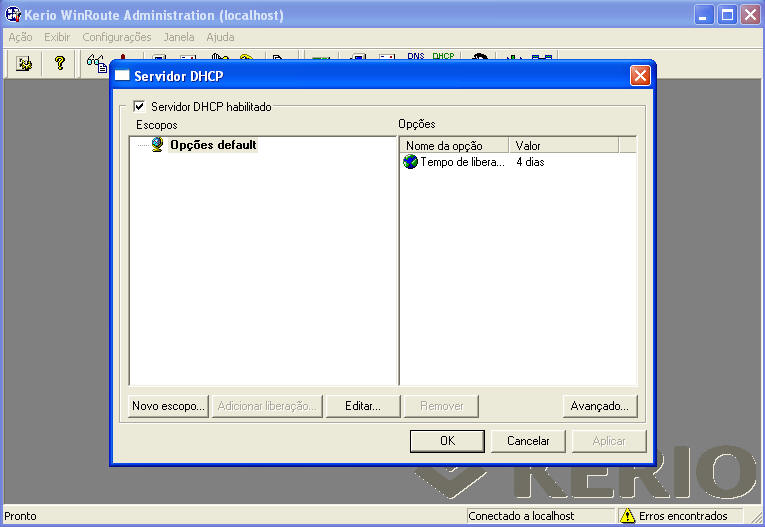The width and height of the screenshot is (765, 527).
Task: Sort by the Nome da opção column
Action: pos(453,146)
